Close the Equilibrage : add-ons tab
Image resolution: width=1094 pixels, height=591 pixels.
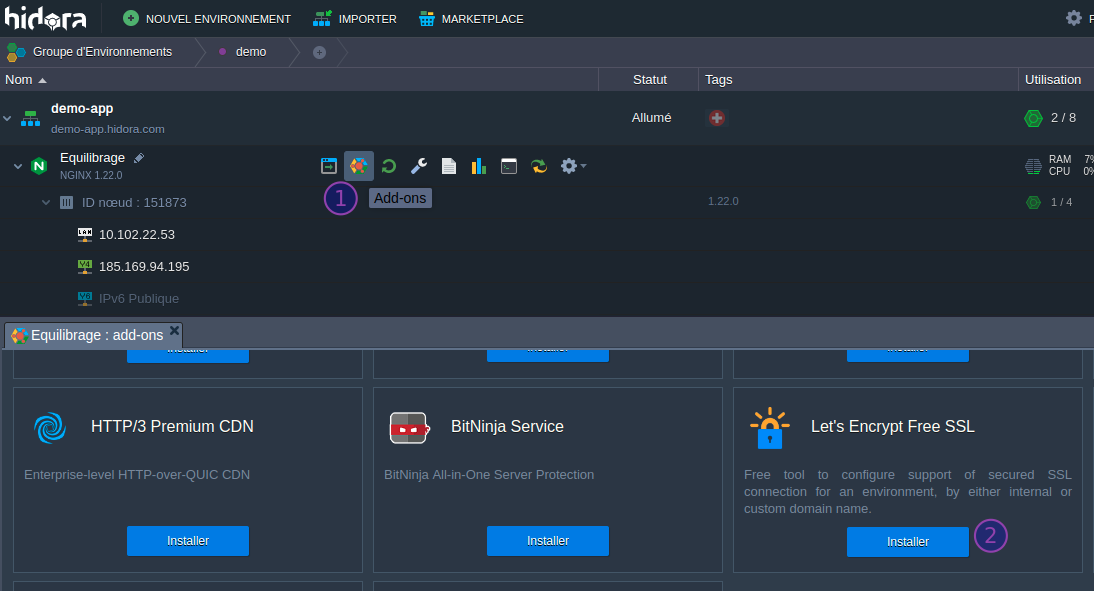(x=174, y=330)
